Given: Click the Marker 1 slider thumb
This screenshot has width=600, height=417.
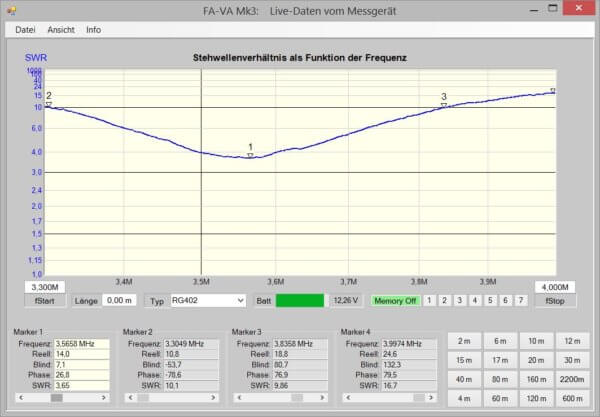Looking at the screenshot, I should (57, 398).
